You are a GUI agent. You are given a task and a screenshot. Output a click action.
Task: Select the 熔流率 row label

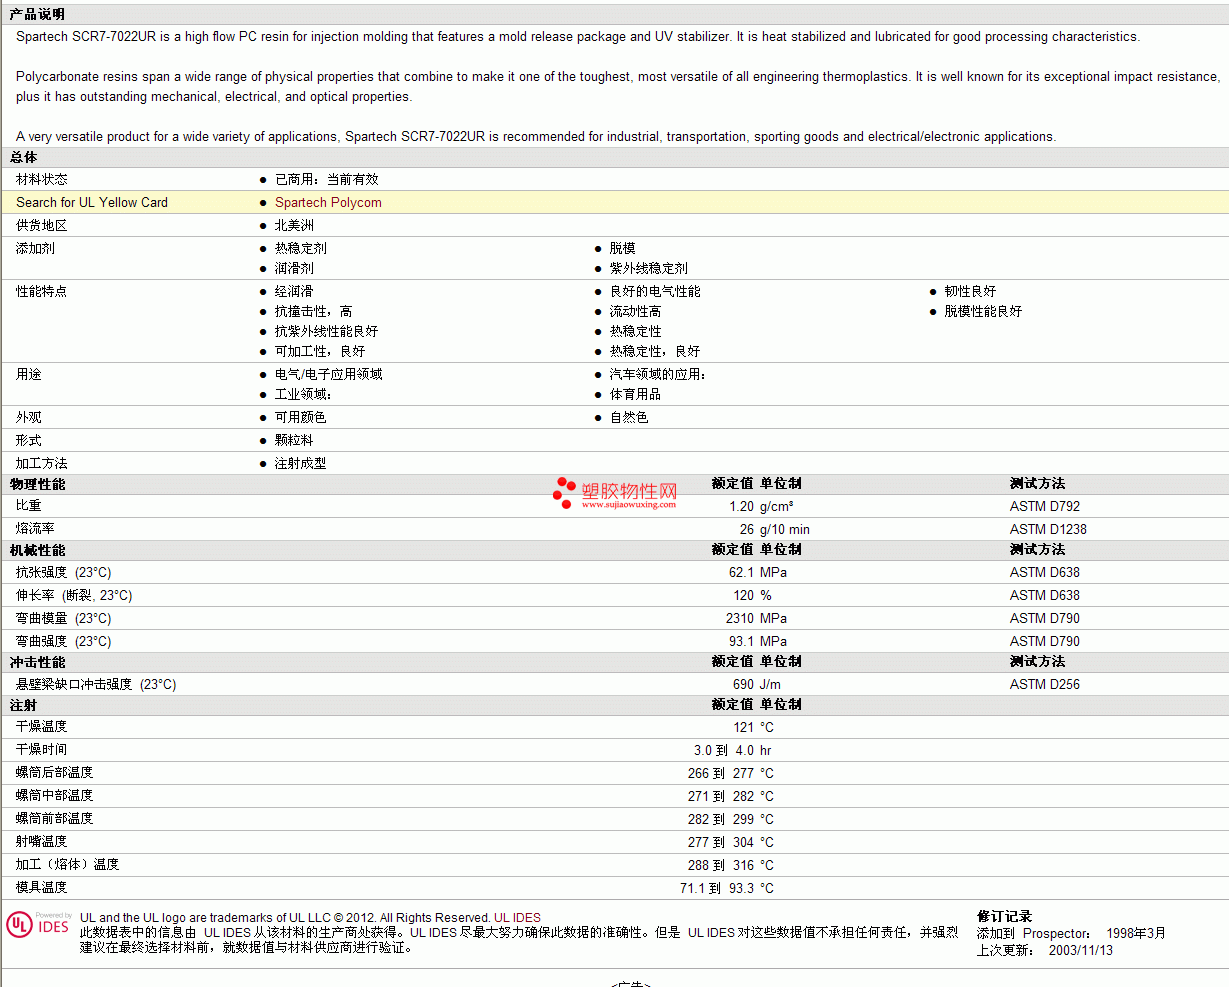(35, 529)
